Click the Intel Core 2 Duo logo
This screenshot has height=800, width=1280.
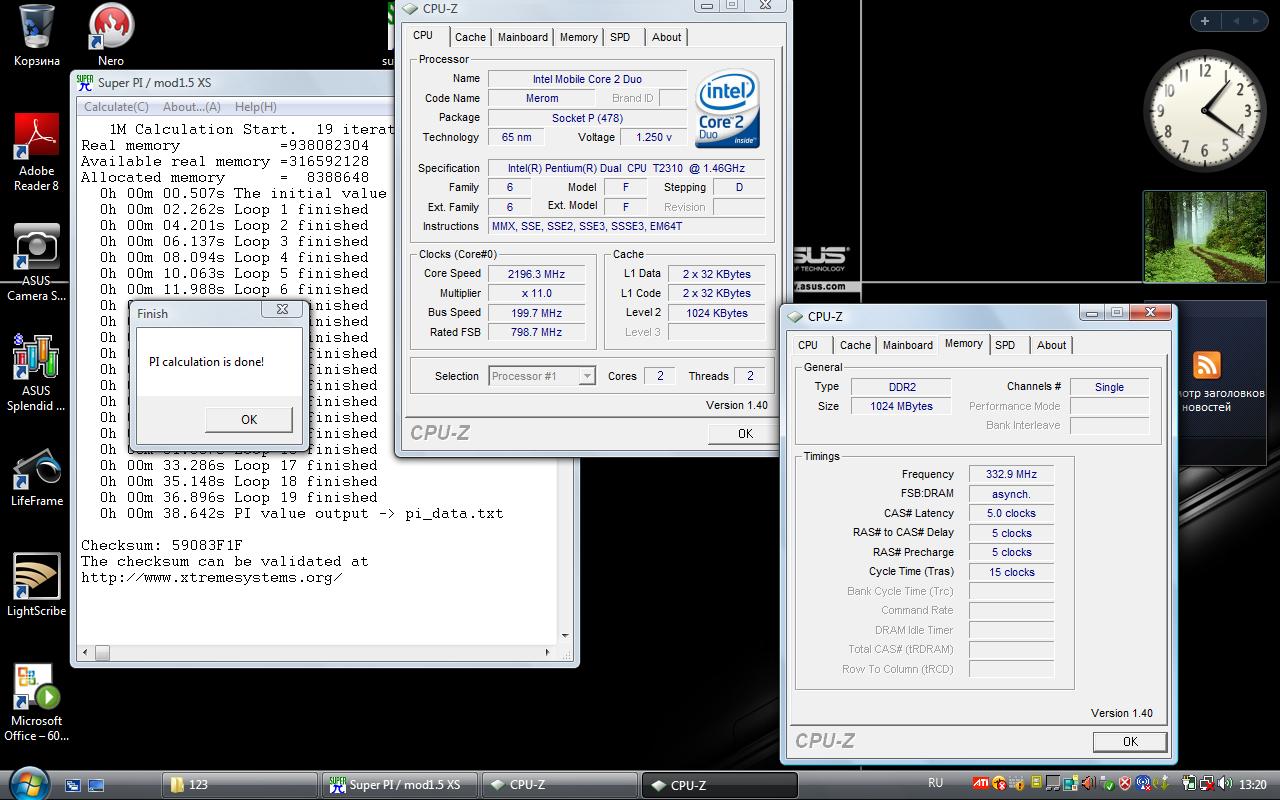point(727,108)
